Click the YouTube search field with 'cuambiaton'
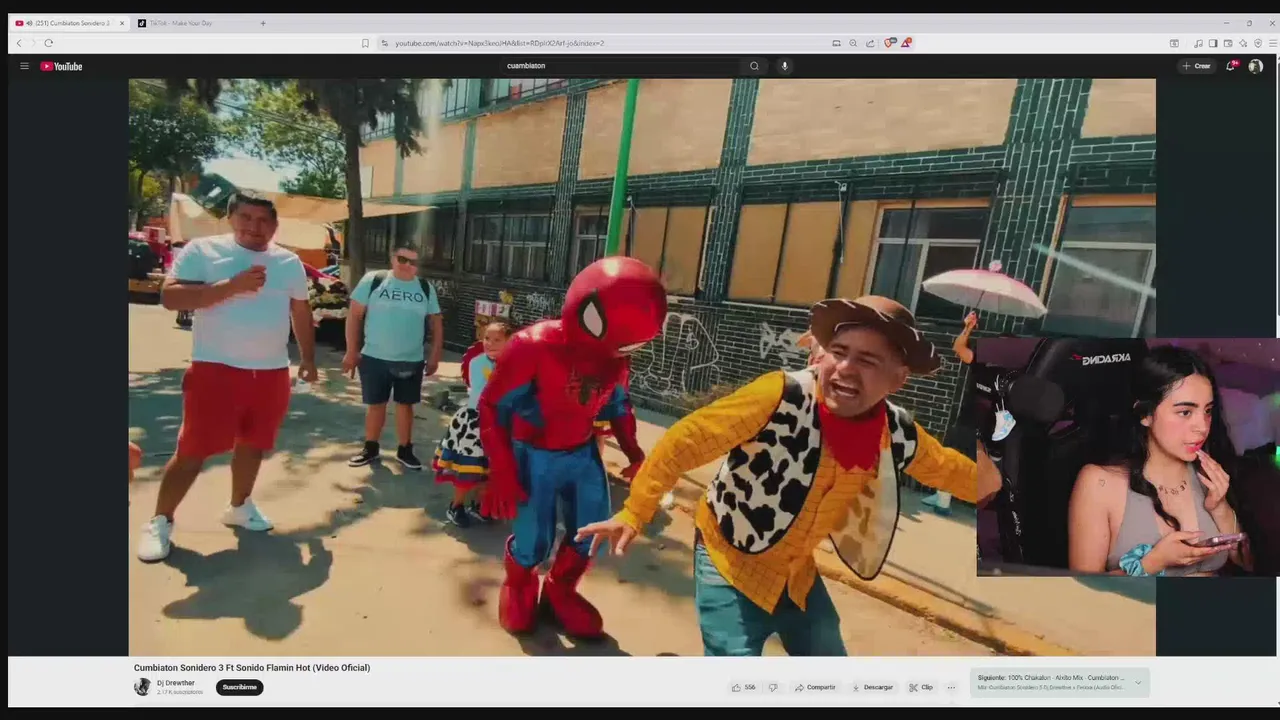Image resolution: width=1280 pixels, height=720 pixels. [620, 66]
